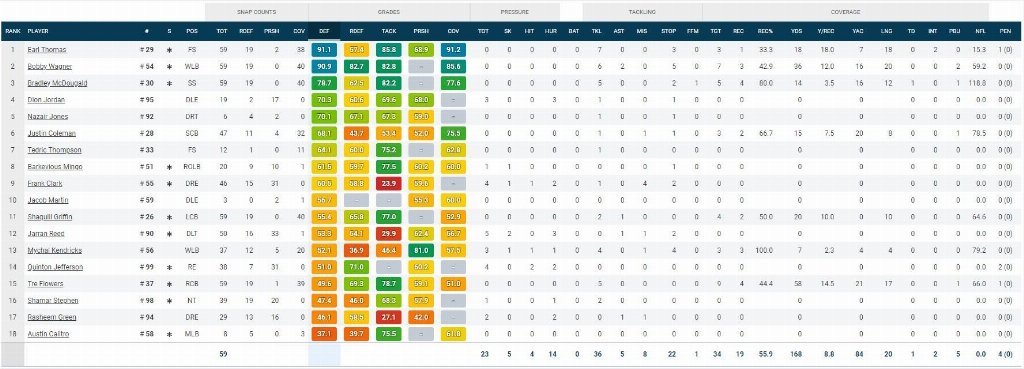The image size is (1024, 369).
Task: Click Austin Calitro starter star icon
Action: pyautogui.click(x=169, y=334)
